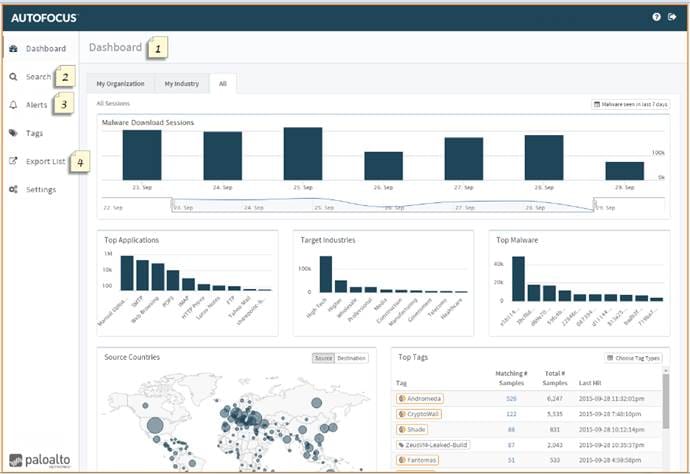Click total samples value 6,247
The image size is (690, 474).
(555, 398)
